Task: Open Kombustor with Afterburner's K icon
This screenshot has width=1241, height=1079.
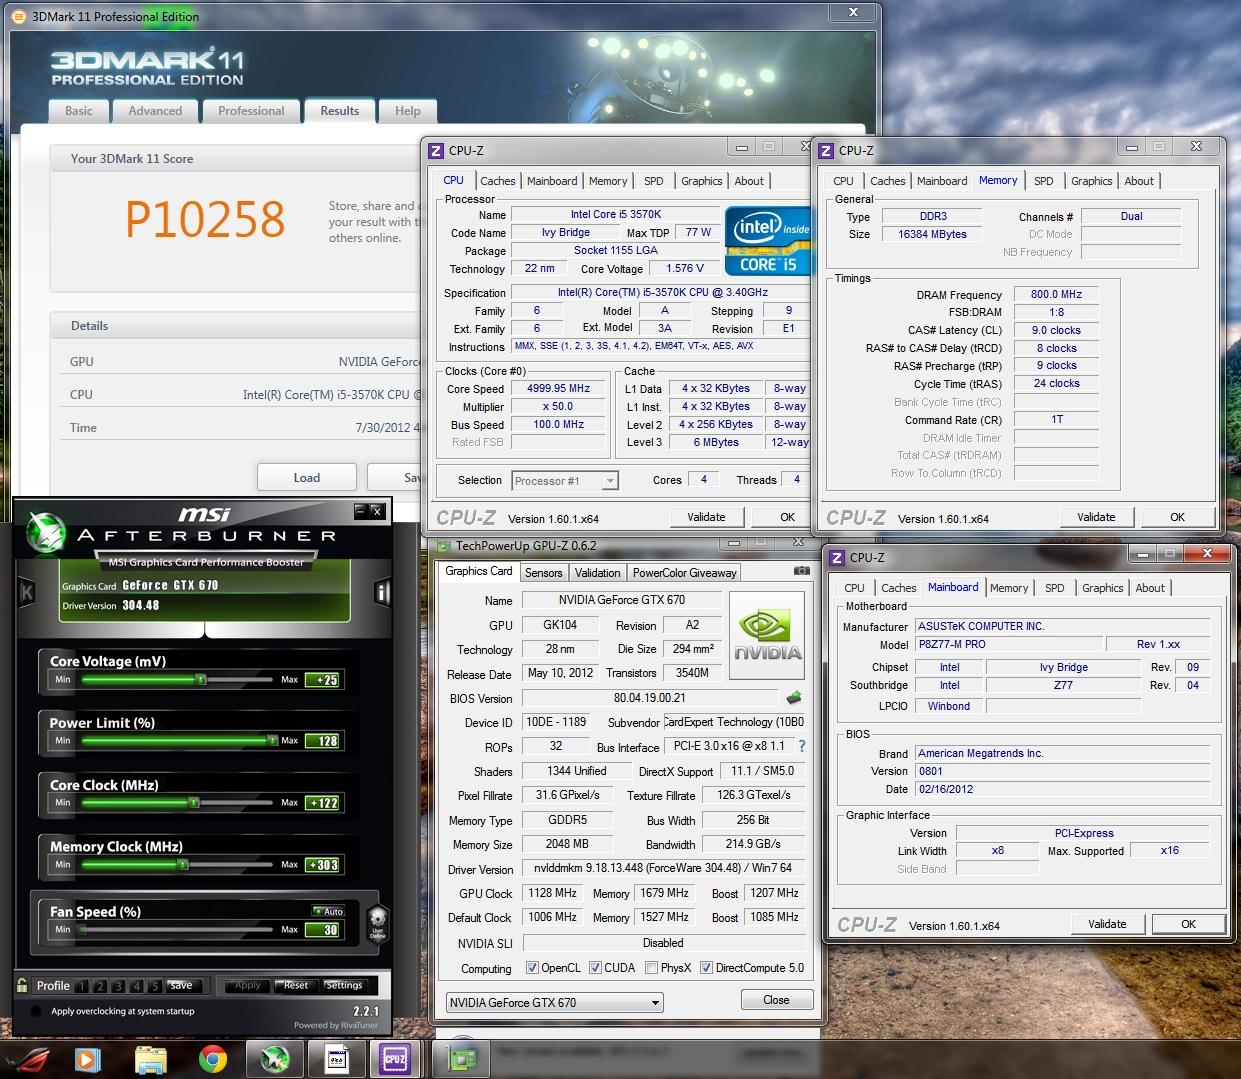Action: pyautogui.click(x=27, y=593)
